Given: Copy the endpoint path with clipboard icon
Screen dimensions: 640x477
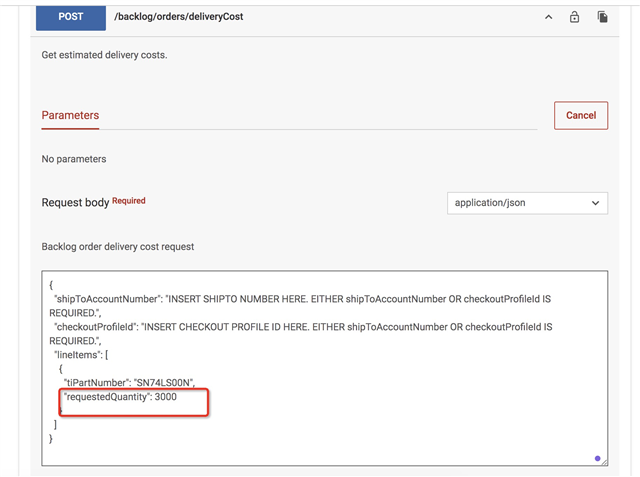Looking at the screenshot, I should (602, 17).
